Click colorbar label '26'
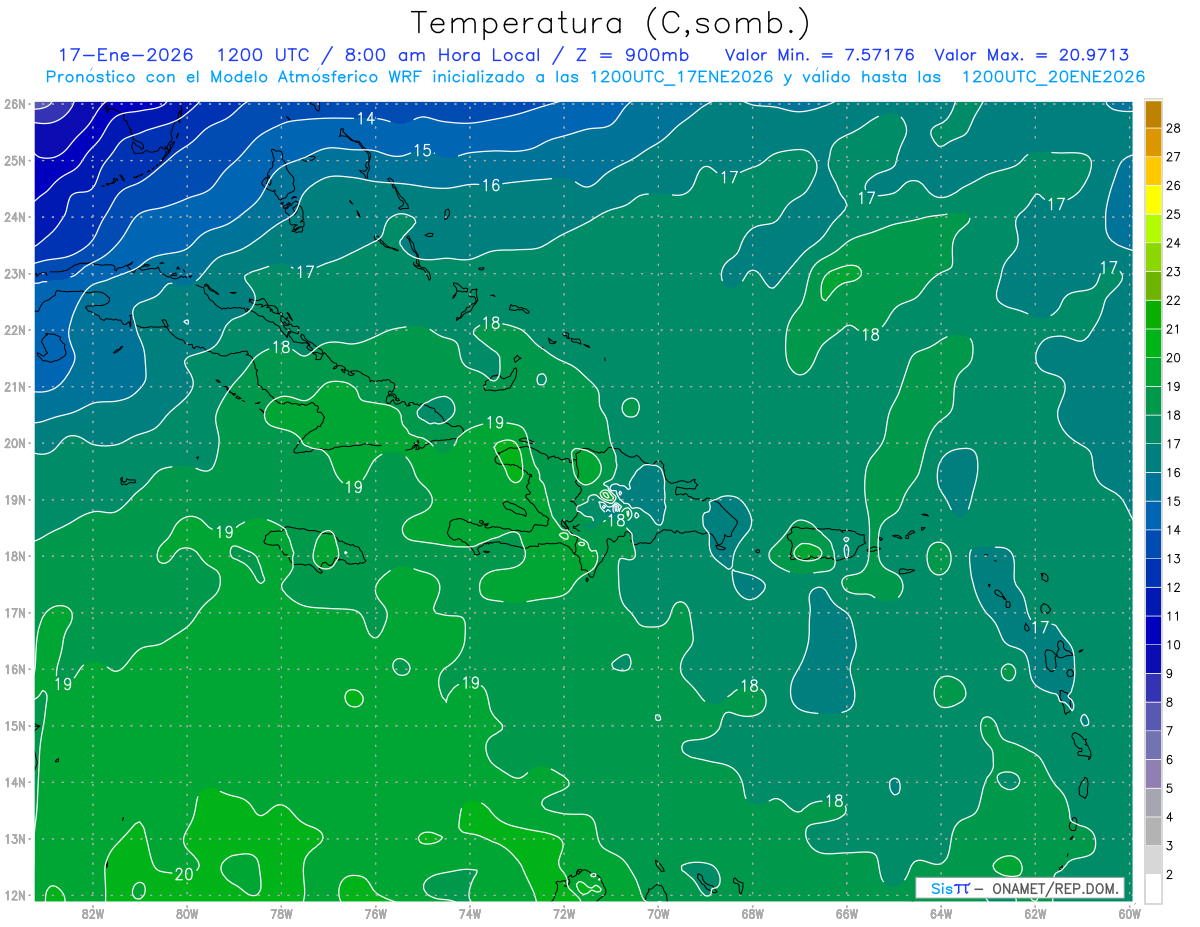The height and width of the screenshot is (927, 1200). 1173,186
